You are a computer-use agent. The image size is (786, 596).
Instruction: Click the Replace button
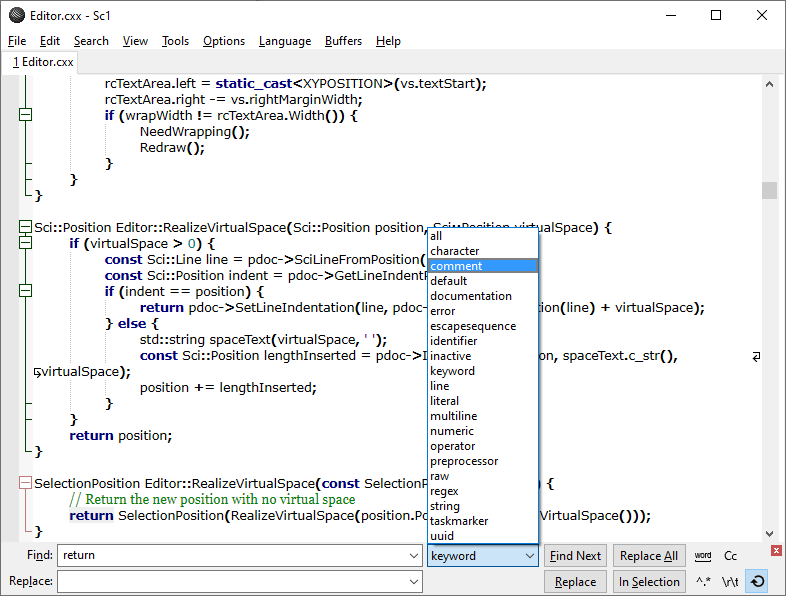(x=575, y=581)
